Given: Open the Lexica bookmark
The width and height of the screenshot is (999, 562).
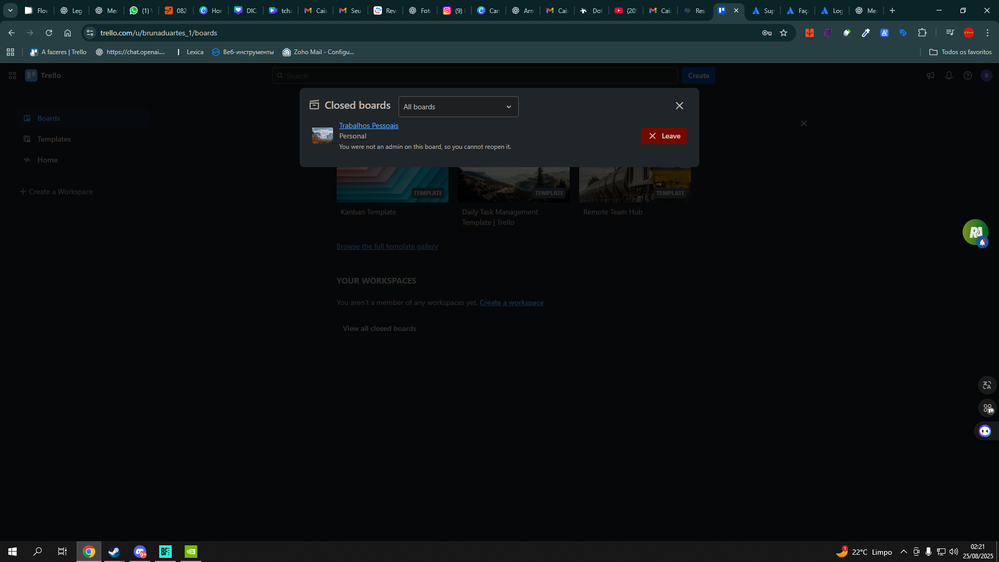Looking at the screenshot, I should point(190,52).
